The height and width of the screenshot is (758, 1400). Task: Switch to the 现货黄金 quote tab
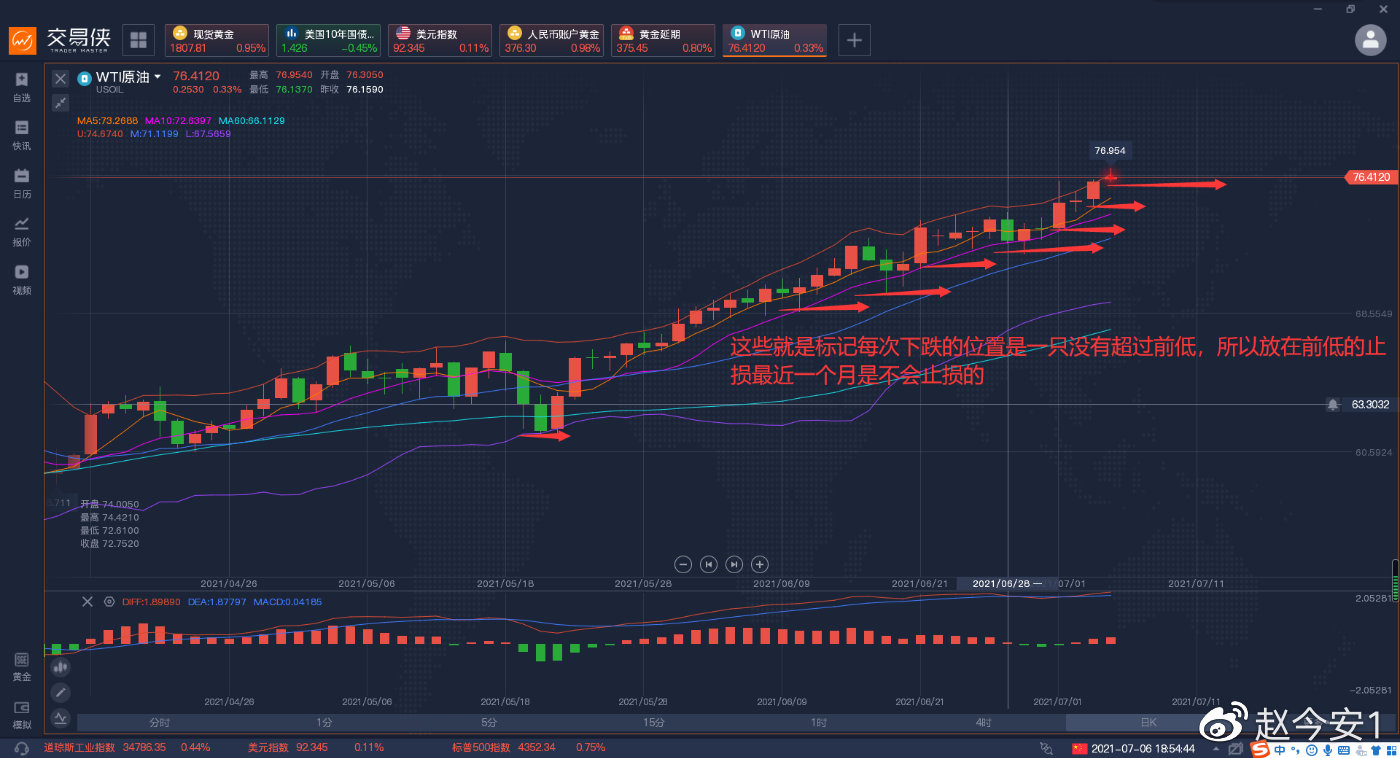[x=217, y=40]
